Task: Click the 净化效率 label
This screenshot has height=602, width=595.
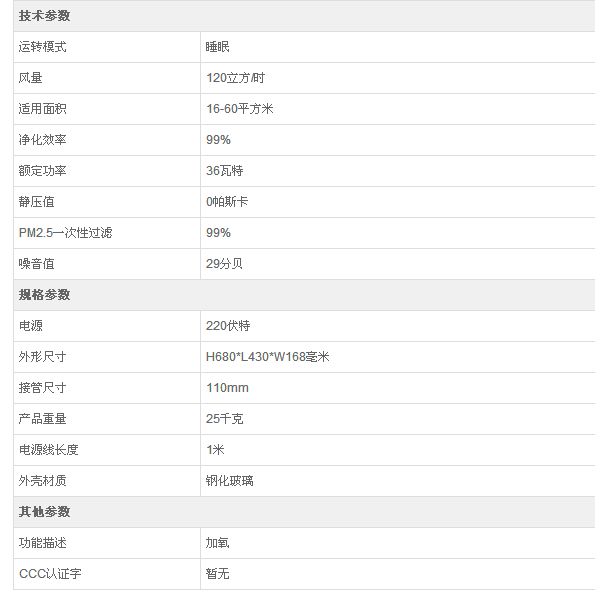Action: pyautogui.click(x=43, y=140)
